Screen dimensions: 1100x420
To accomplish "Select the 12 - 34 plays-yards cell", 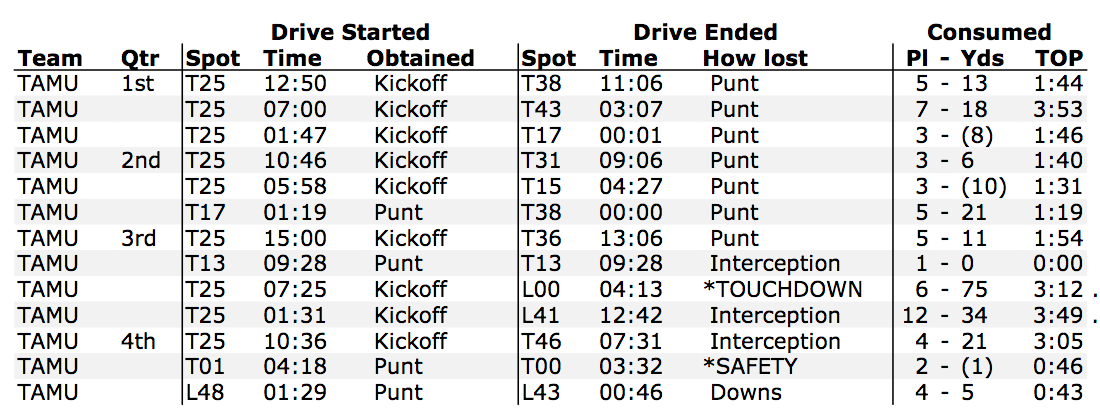I will [946, 315].
